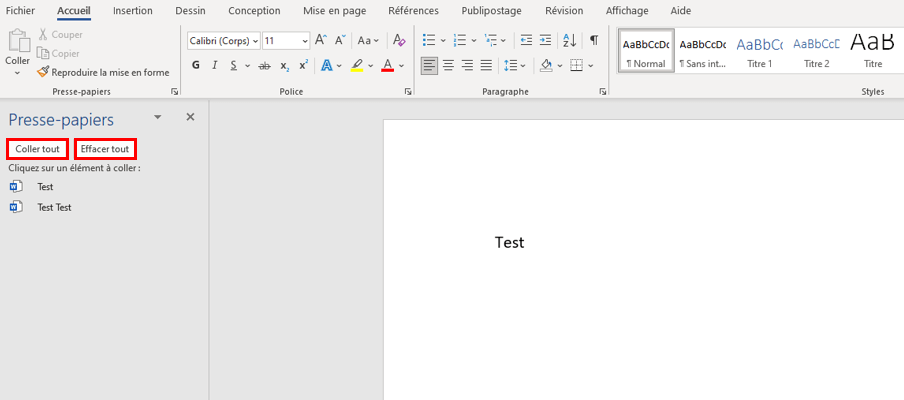This screenshot has width=904, height=400.
Task: Open the Calibri (Corps) font dropdown
Action: 255,41
